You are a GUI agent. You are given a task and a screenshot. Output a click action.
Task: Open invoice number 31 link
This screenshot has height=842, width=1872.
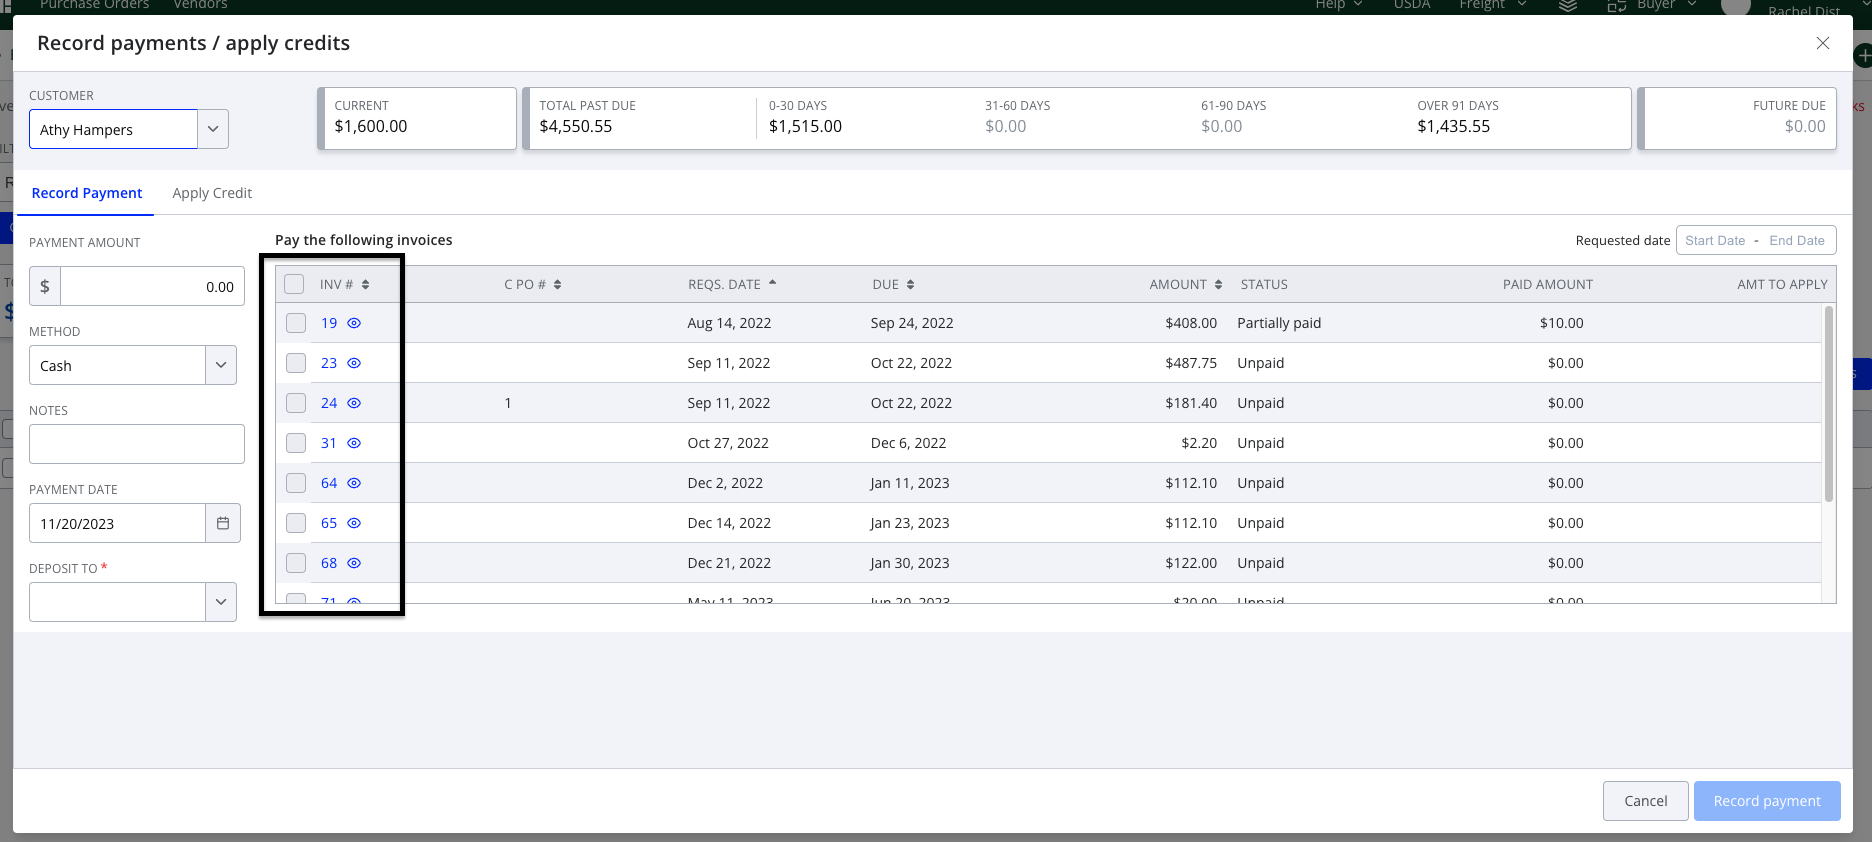[329, 443]
